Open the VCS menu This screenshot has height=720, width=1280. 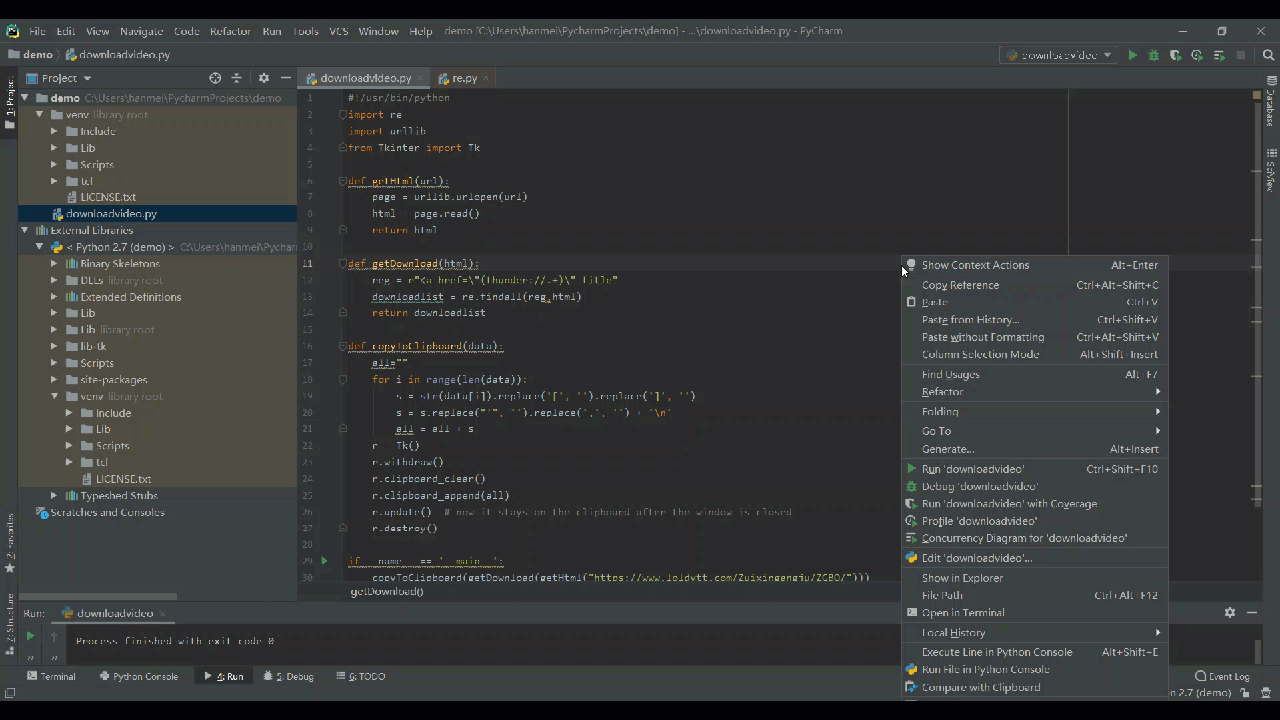click(x=339, y=31)
